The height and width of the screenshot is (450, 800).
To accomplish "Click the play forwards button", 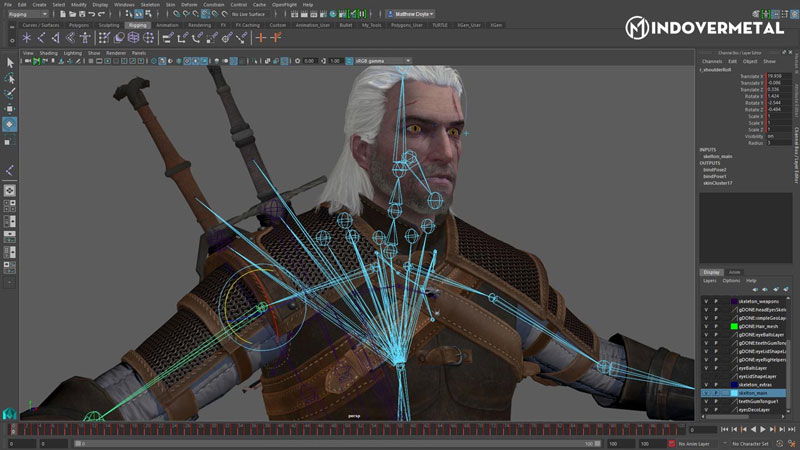I will (x=763, y=430).
